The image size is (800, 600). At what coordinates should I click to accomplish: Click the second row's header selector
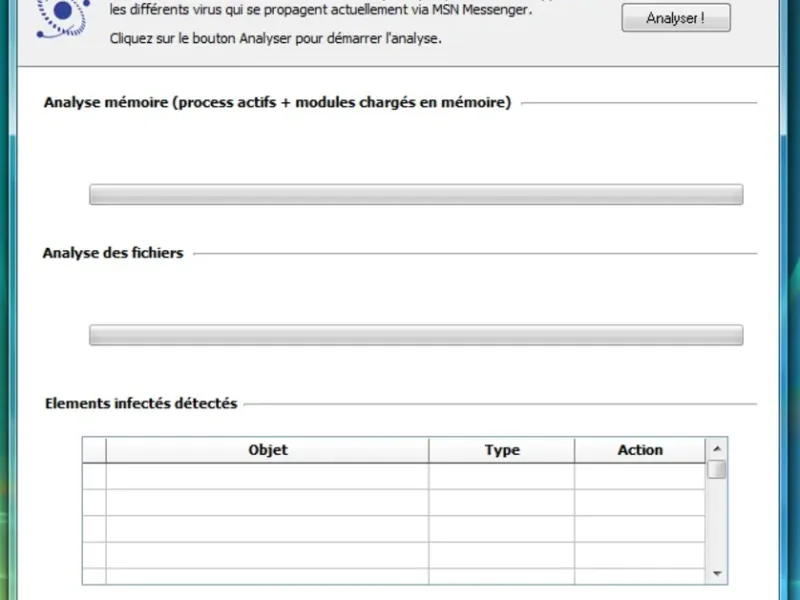coord(94,502)
